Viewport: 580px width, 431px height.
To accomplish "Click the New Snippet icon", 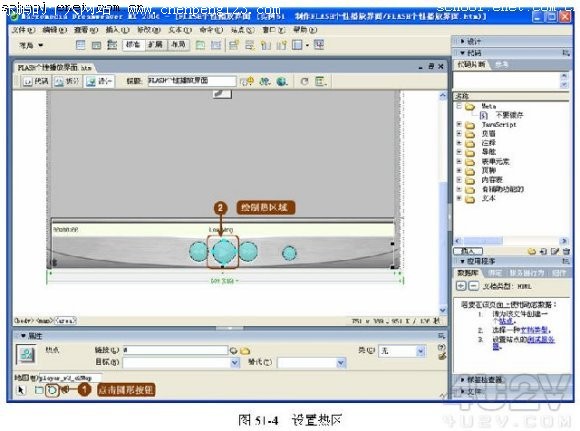I will (x=543, y=252).
